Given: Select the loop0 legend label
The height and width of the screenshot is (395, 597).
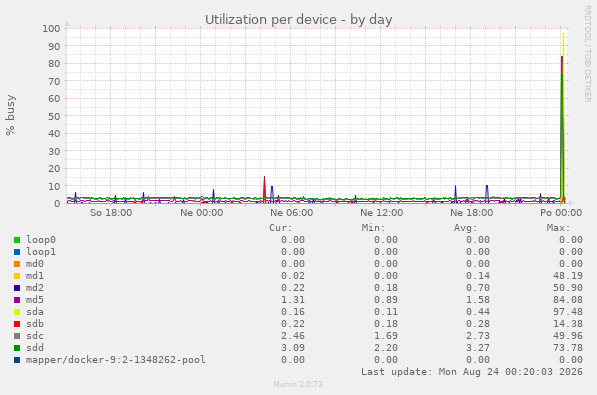Looking at the screenshot, I should click(41, 240).
